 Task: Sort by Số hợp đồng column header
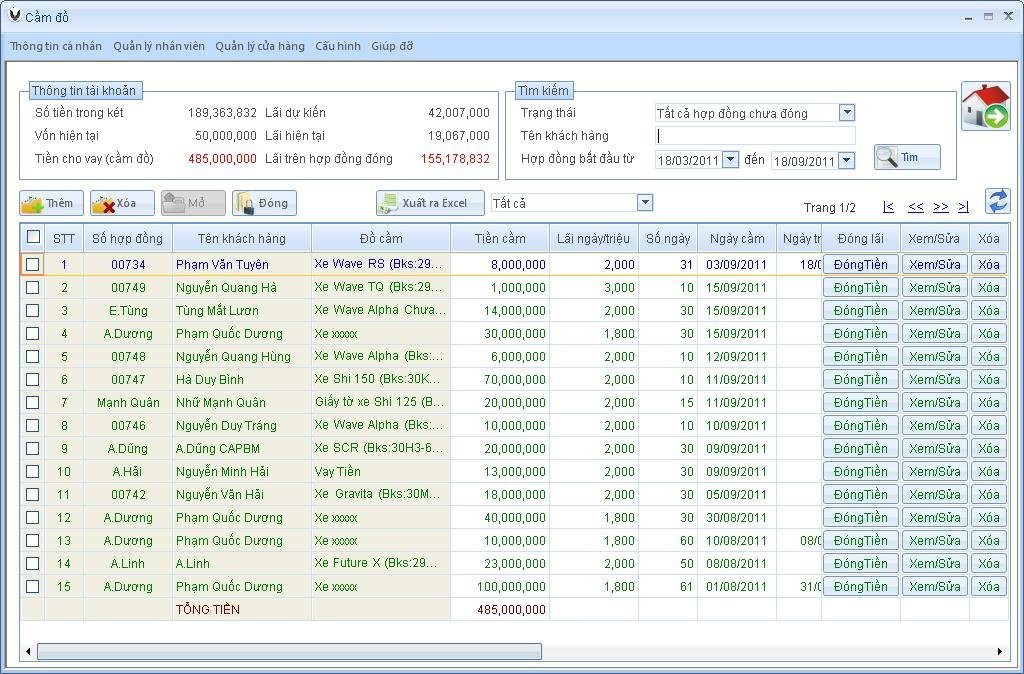pyautogui.click(x=127, y=238)
